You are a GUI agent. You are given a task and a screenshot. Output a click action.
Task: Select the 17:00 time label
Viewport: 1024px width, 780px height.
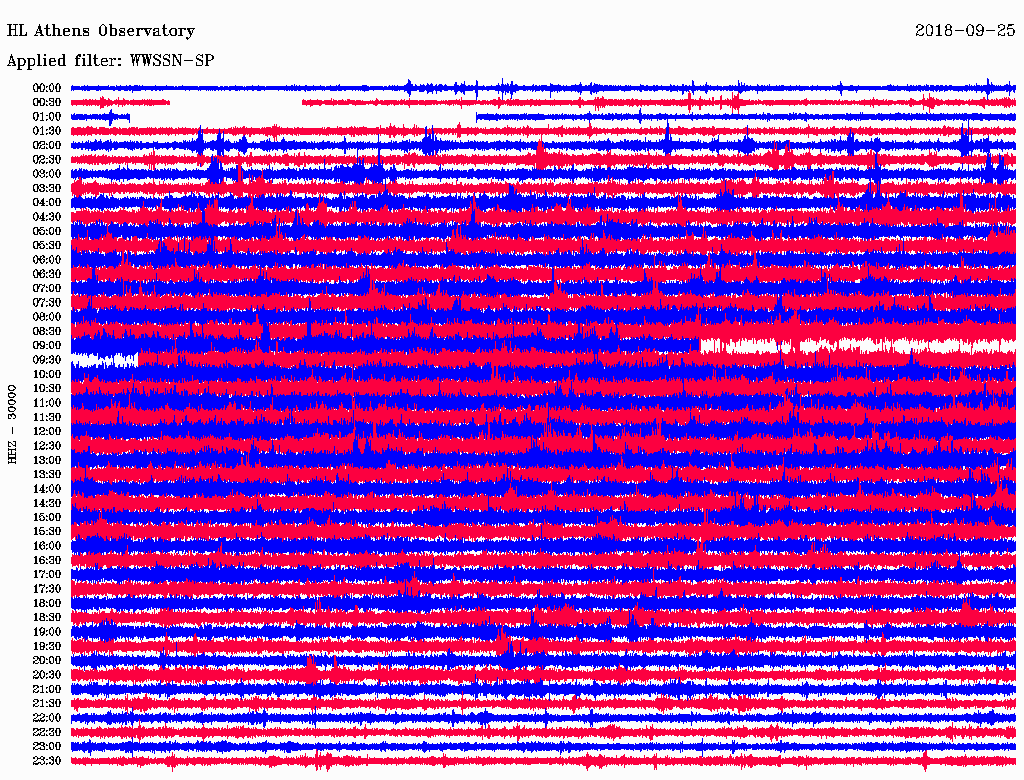(47, 575)
